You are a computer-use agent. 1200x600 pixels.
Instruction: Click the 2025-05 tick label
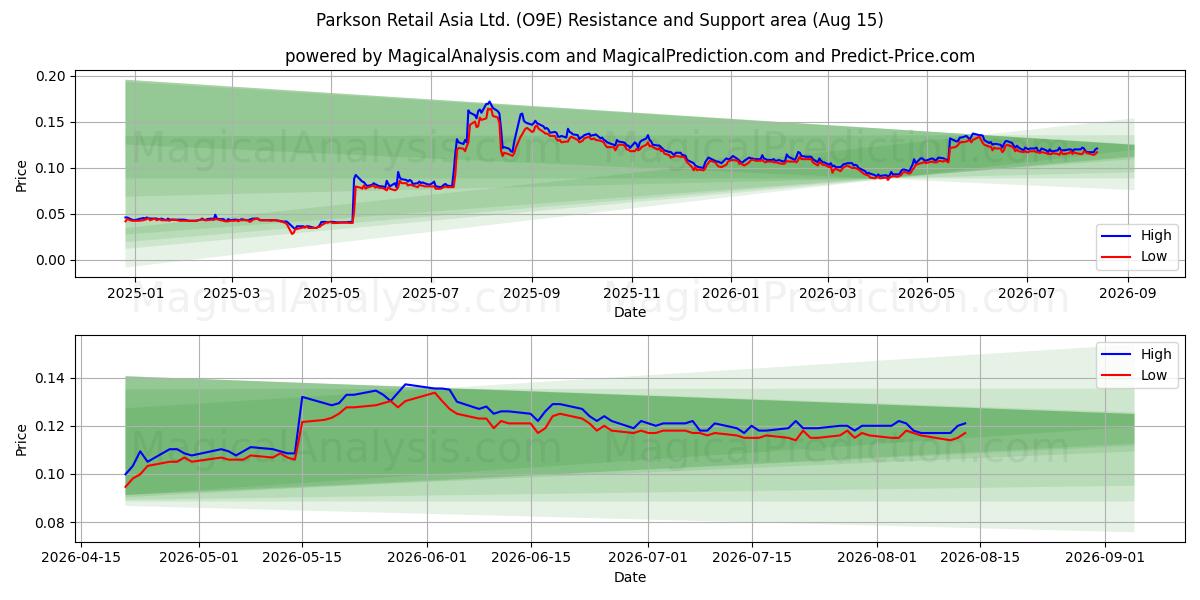(x=331, y=293)
